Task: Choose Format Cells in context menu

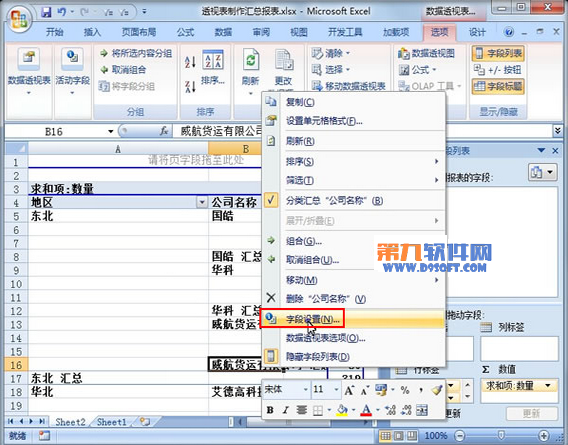Action: (353, 121)
